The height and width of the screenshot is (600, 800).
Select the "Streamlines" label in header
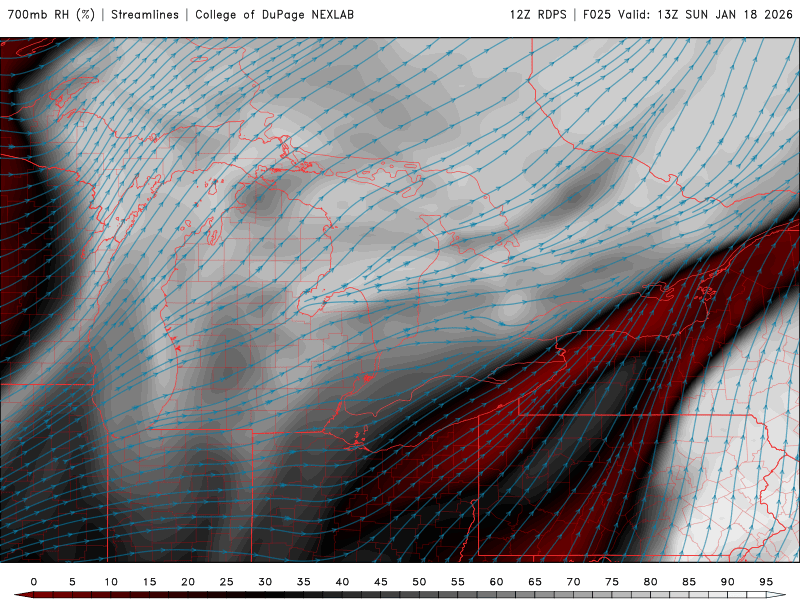(x=145, y=14)
